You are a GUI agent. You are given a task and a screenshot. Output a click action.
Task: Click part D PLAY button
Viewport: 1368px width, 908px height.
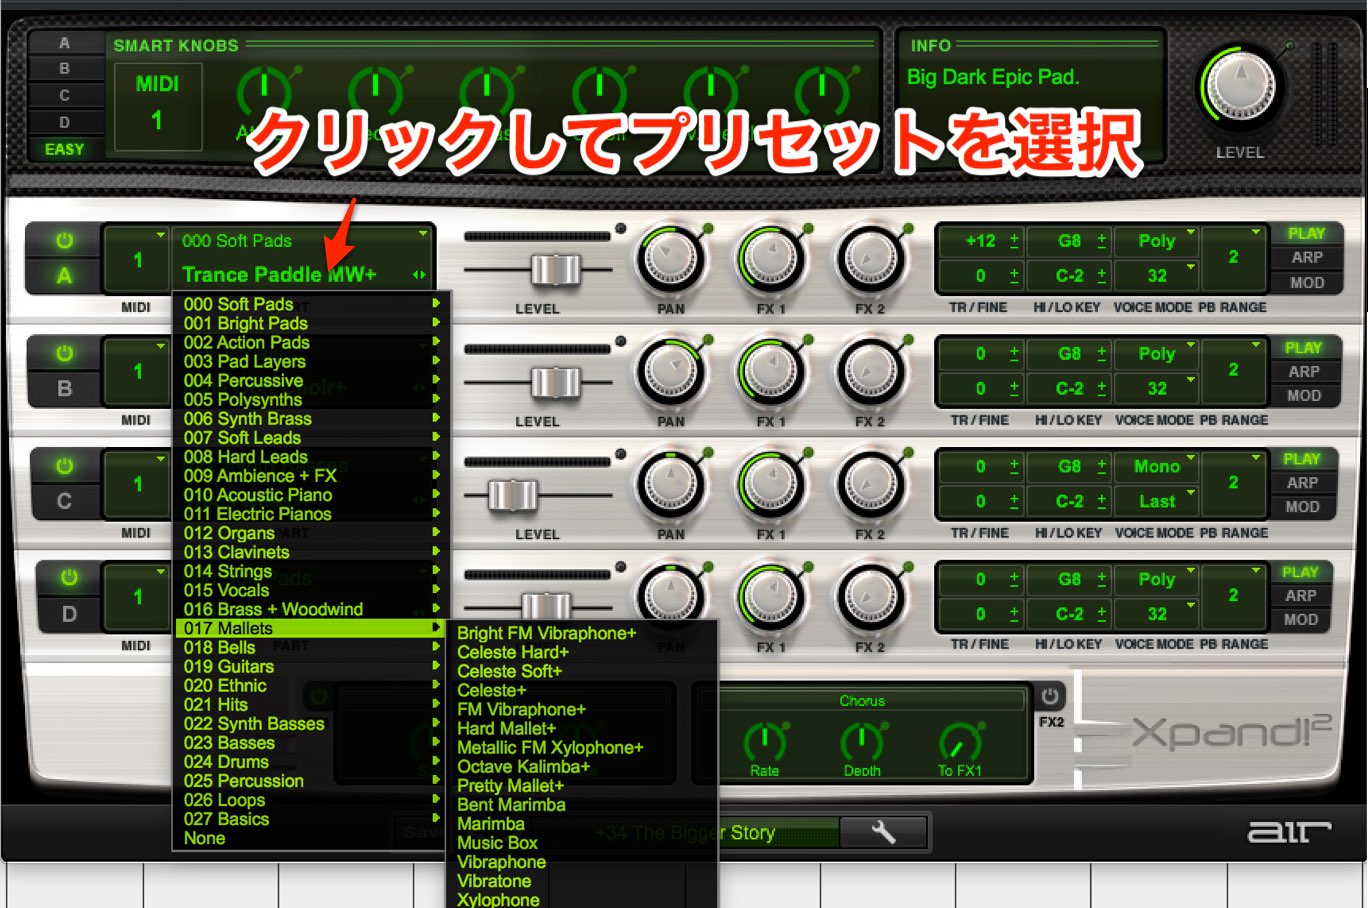click(x=1300, y=572)
